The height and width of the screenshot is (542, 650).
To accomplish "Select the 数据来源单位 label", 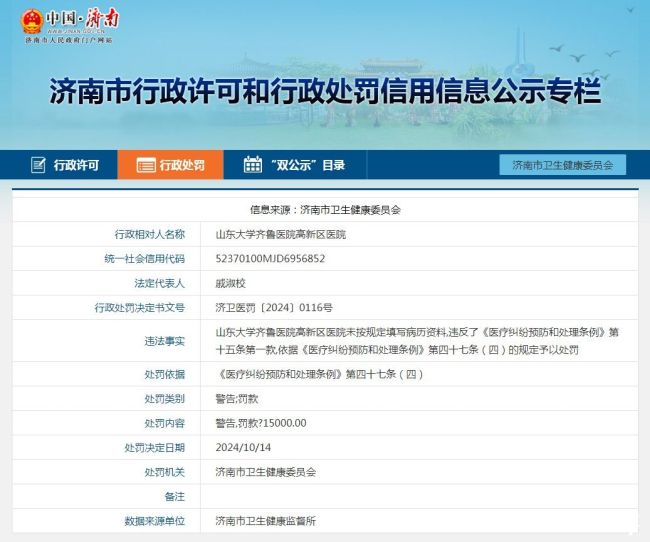I will point(154,521).
